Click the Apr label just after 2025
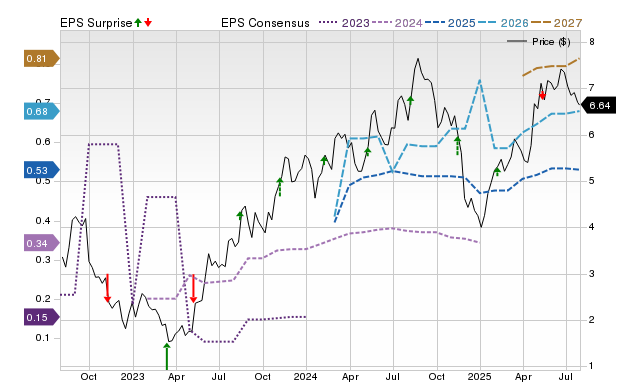 (523, 377)
